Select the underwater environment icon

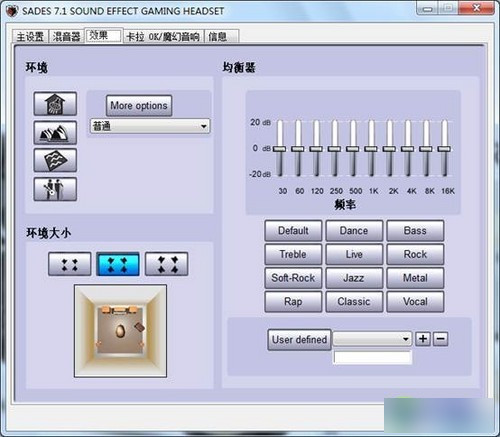pyautogui.click(x=55, y=161)
